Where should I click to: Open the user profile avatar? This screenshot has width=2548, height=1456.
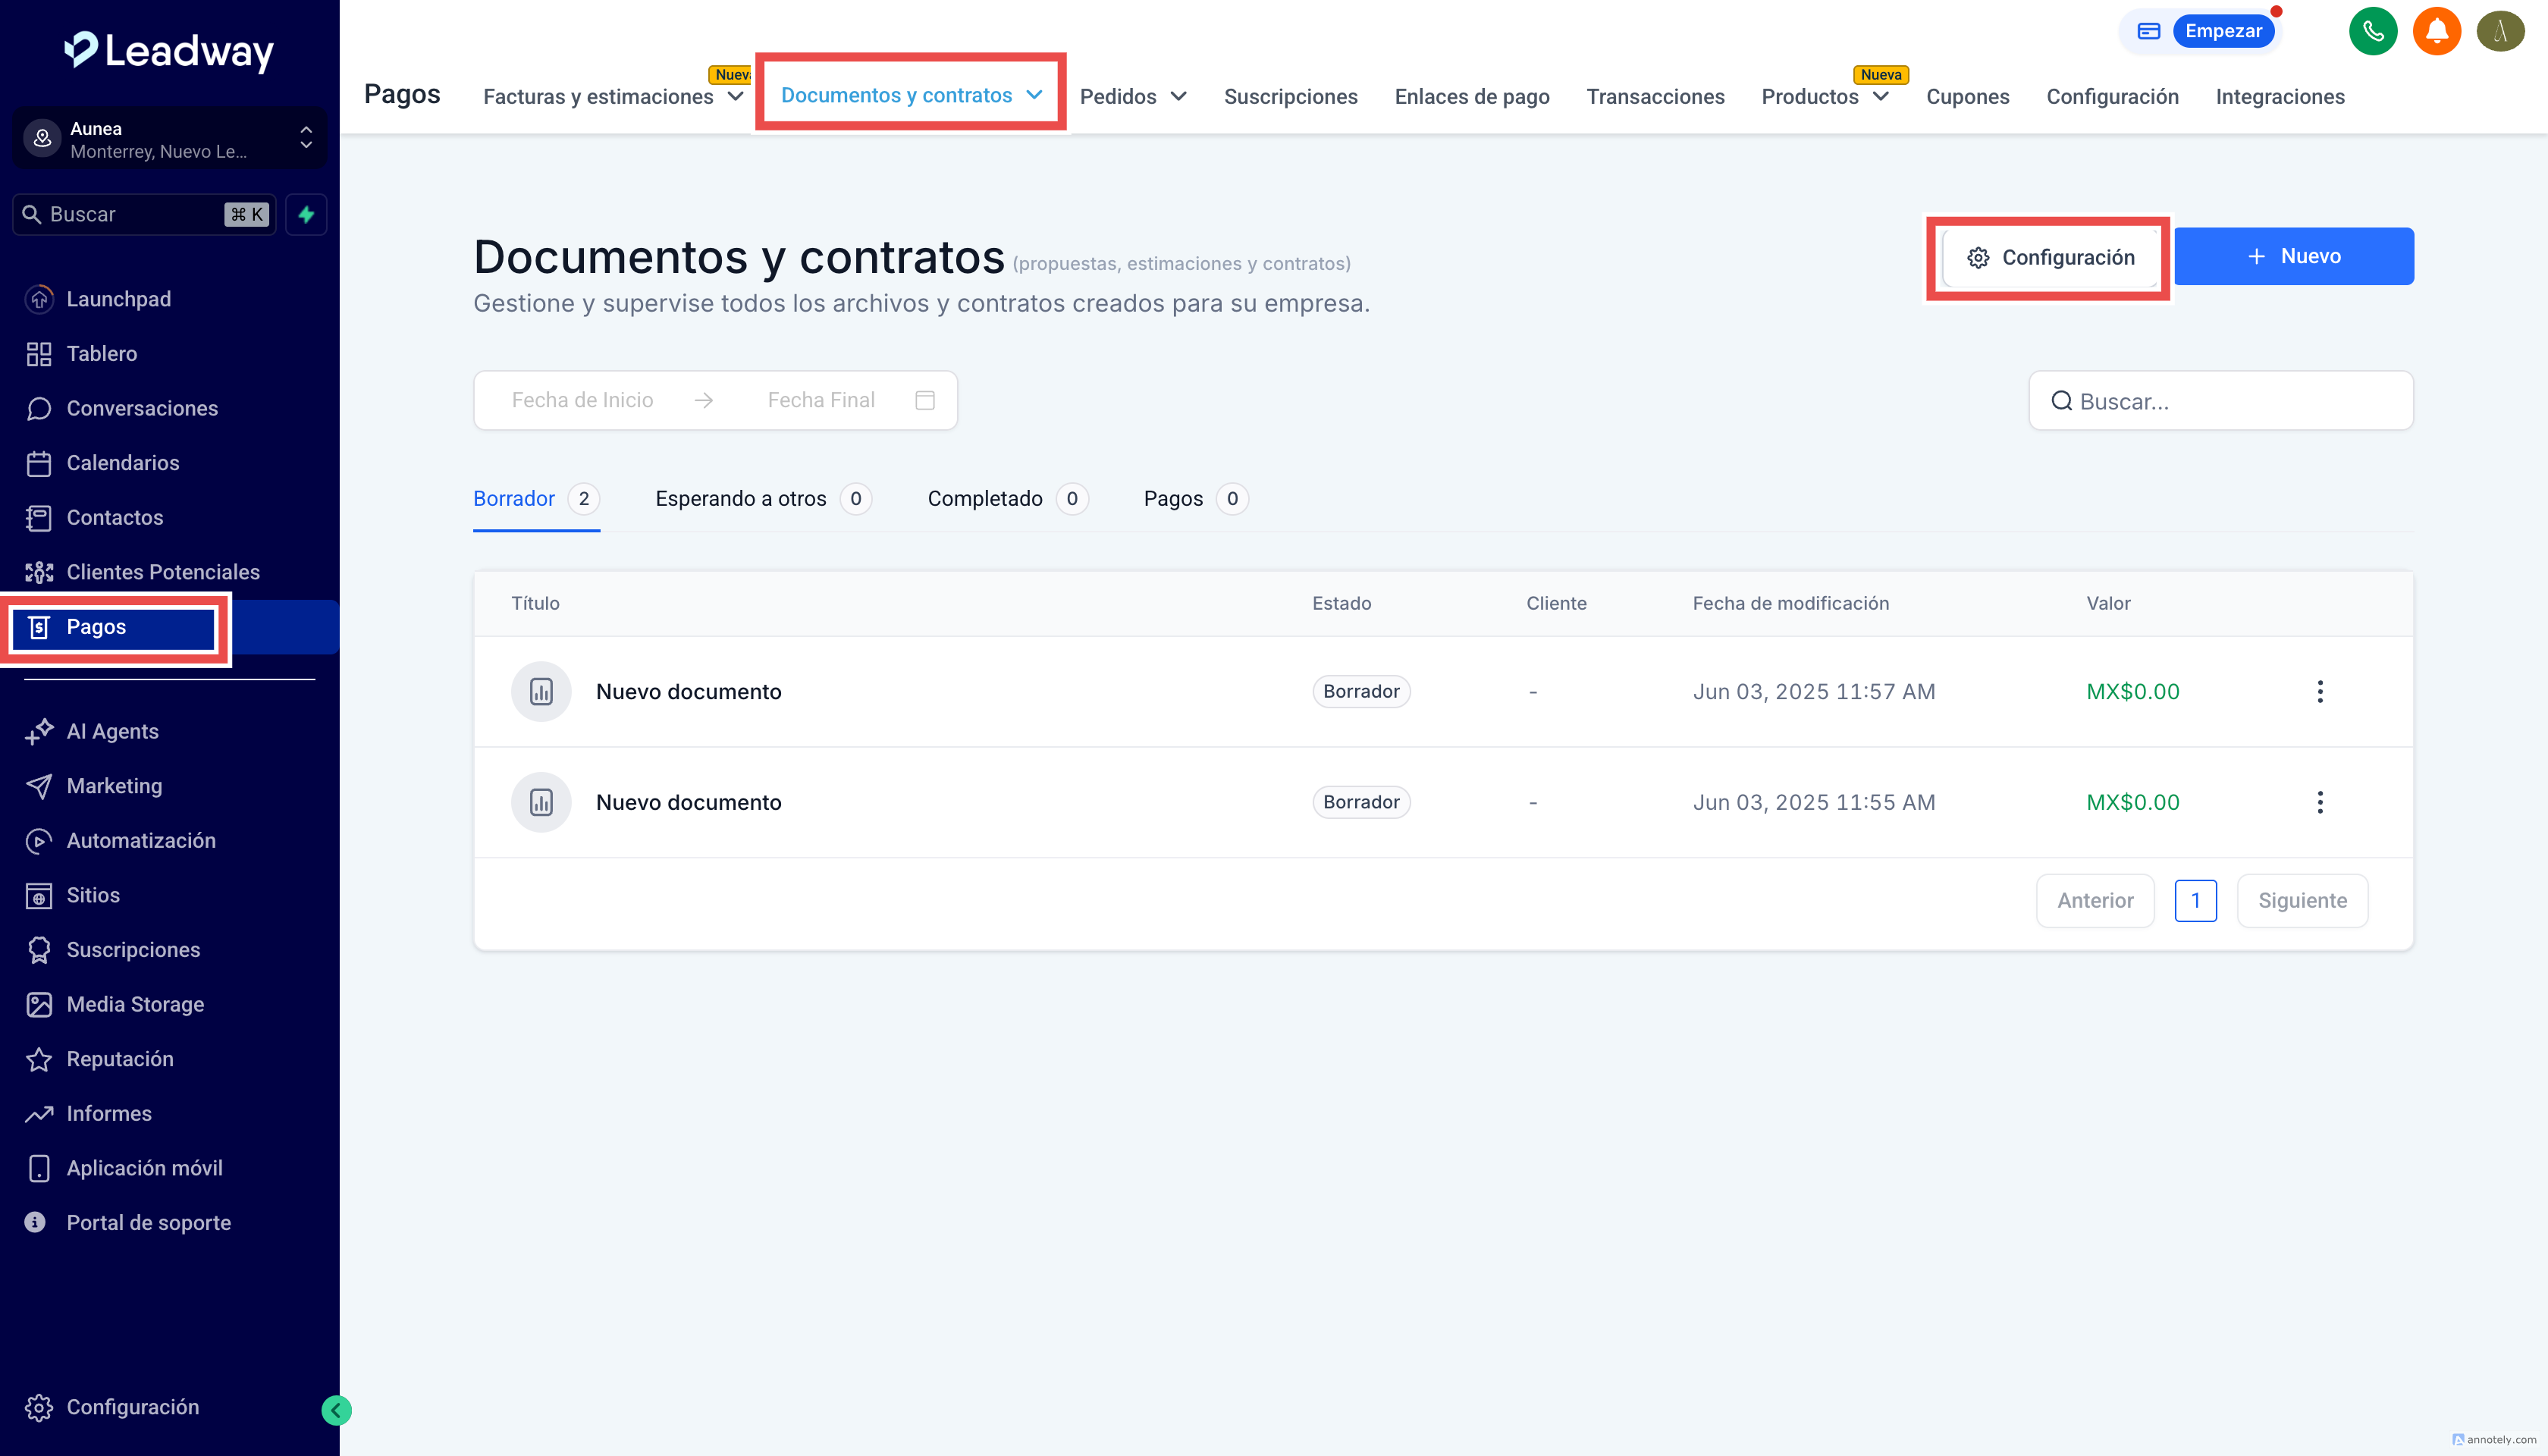2500,31
